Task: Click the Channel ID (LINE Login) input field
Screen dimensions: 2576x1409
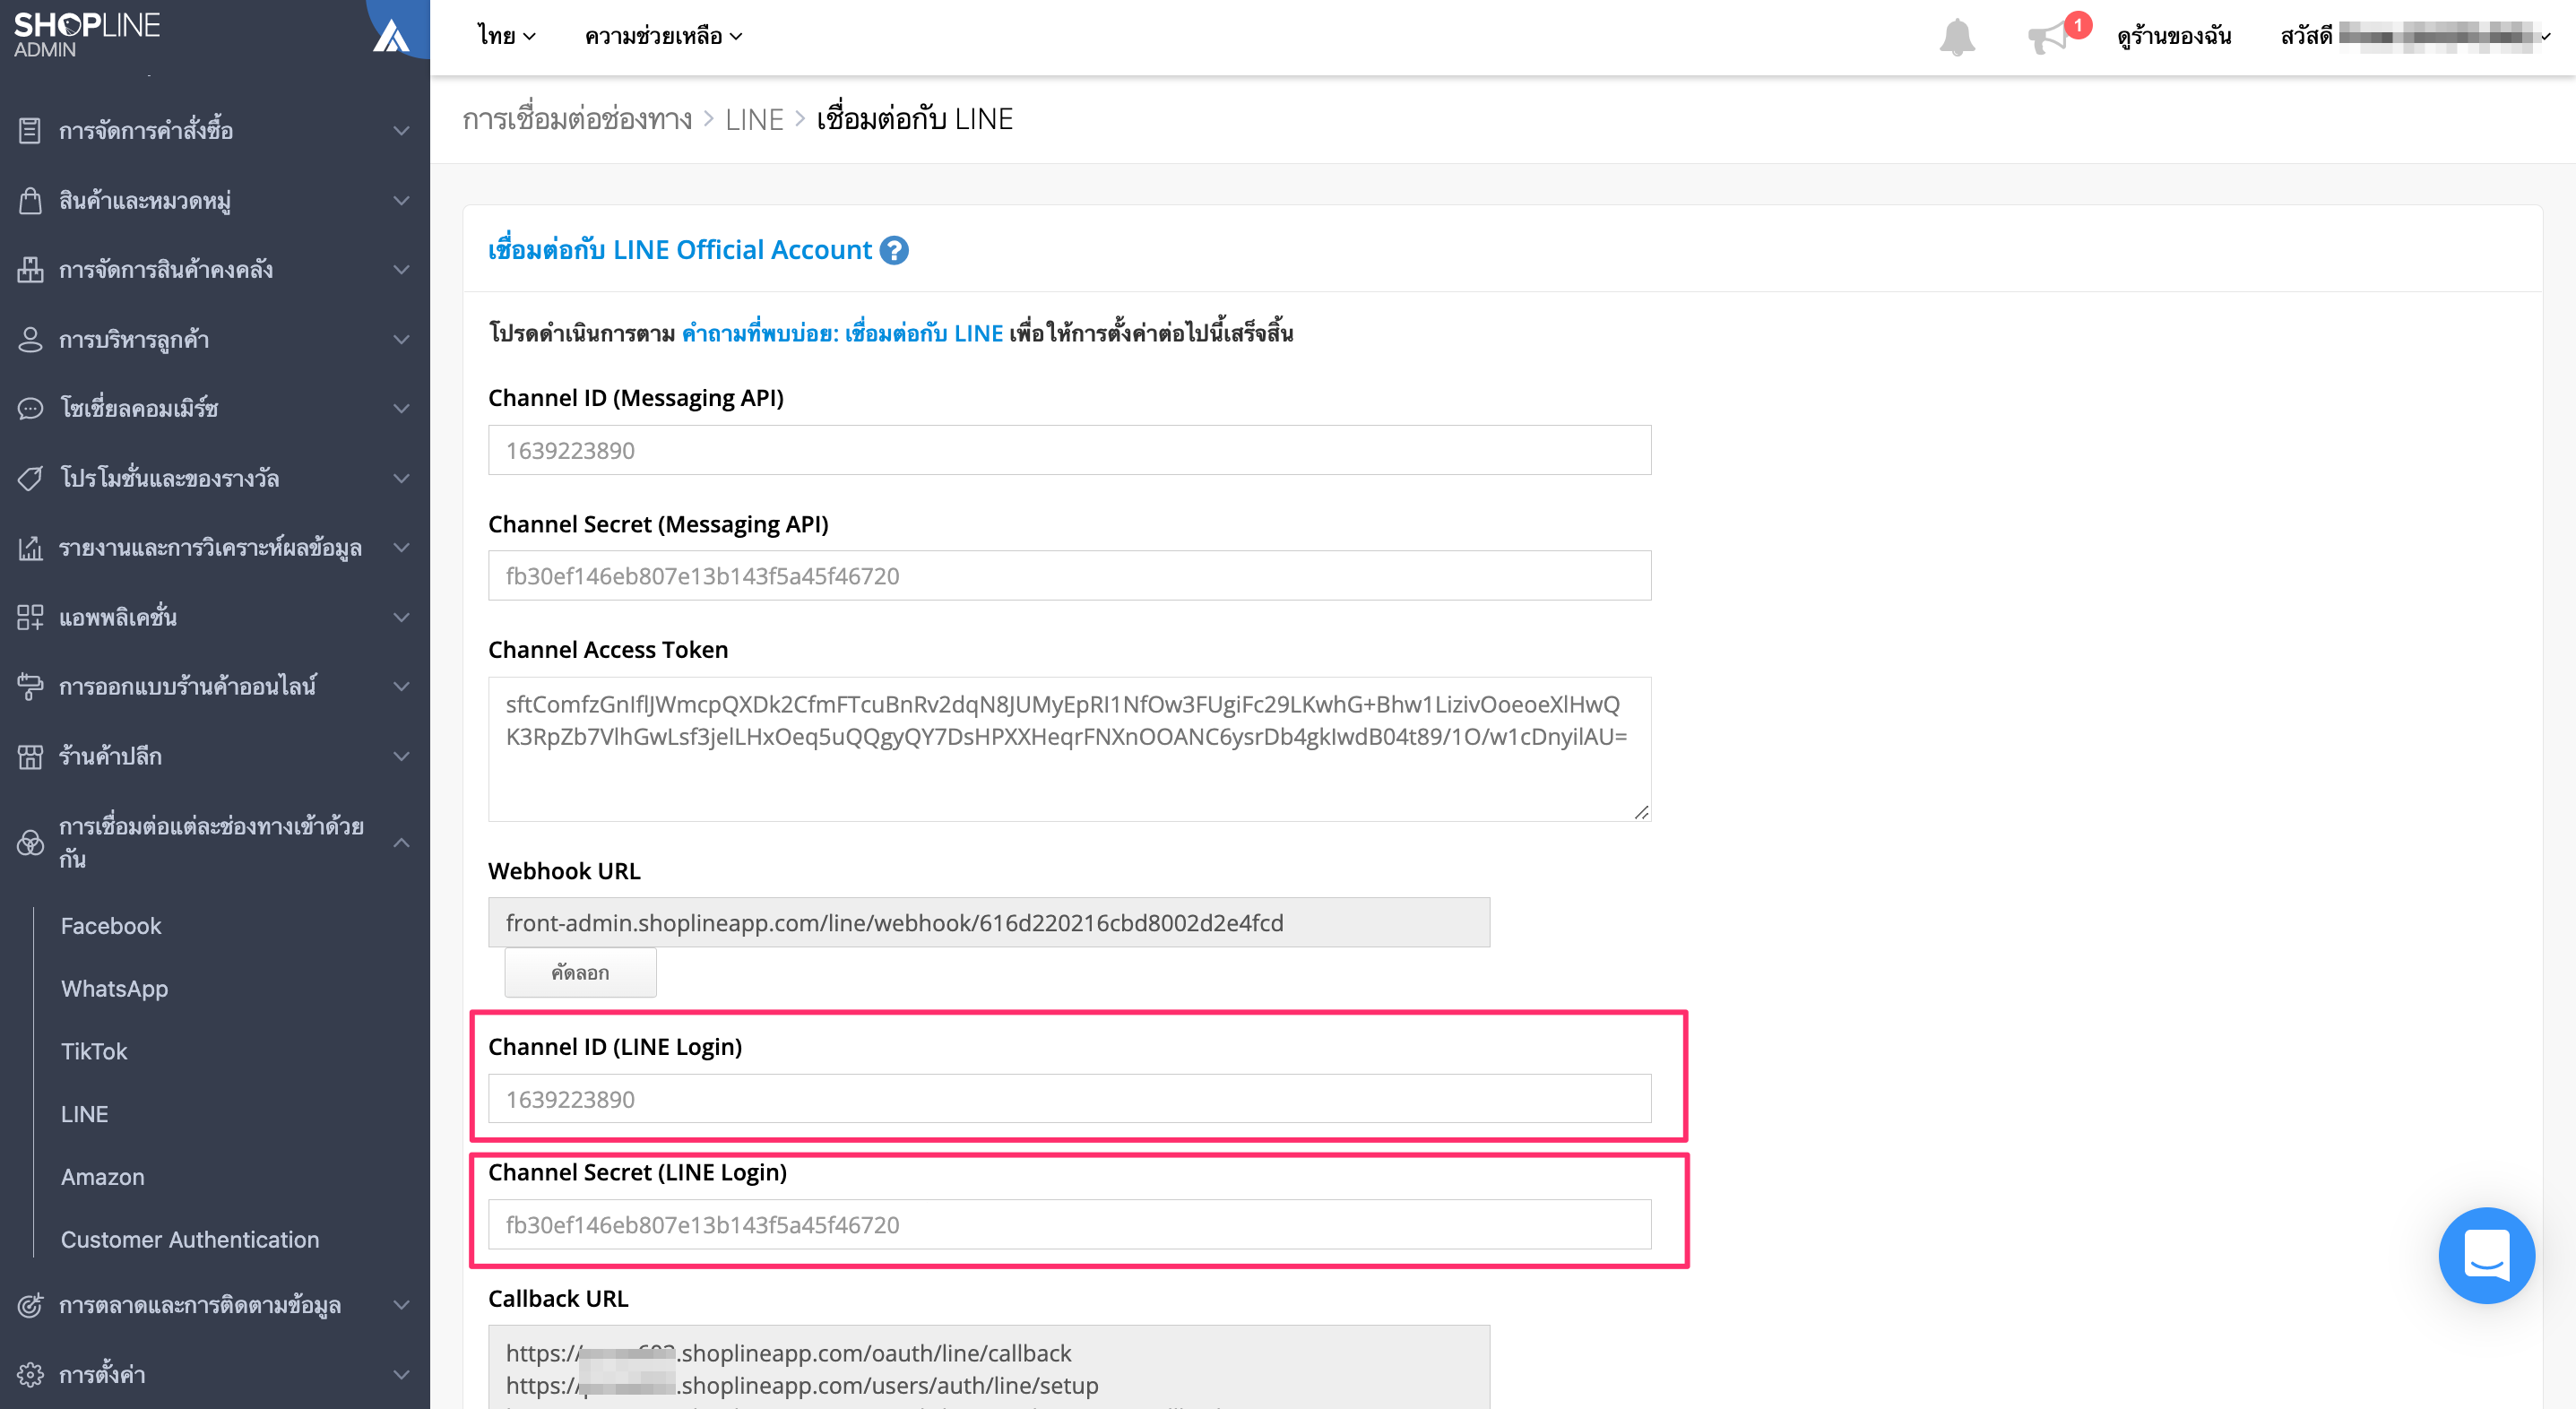Action: pyautogui.click(x=1069, y=1099)
